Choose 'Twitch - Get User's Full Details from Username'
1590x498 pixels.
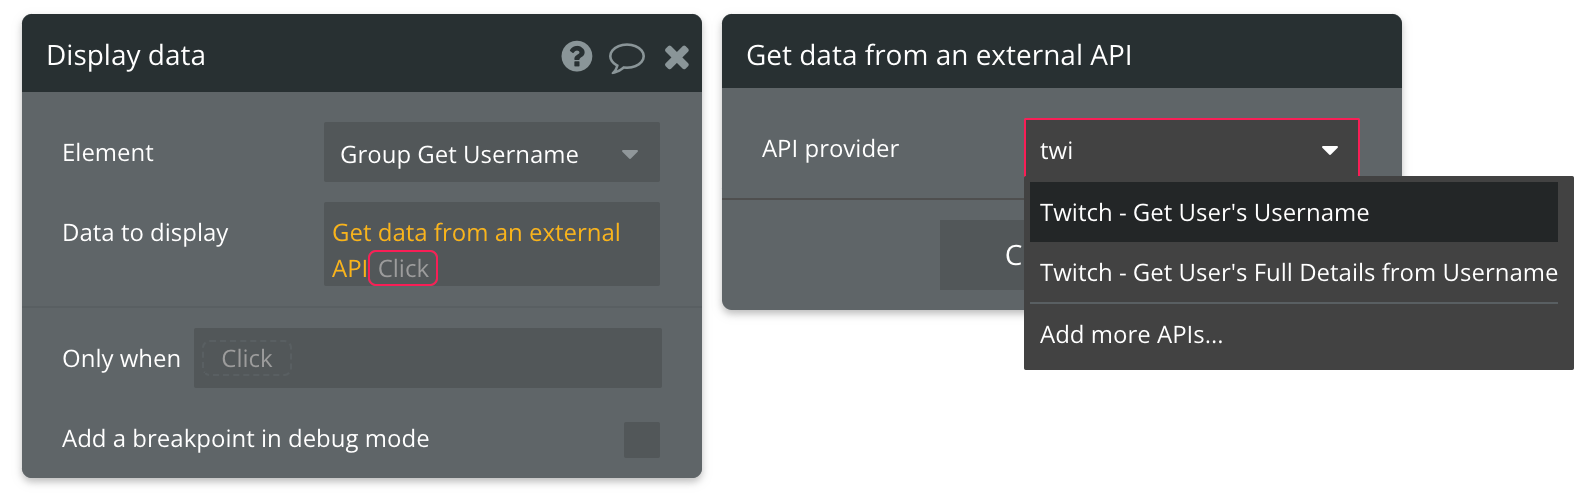tap(1298, 272)
